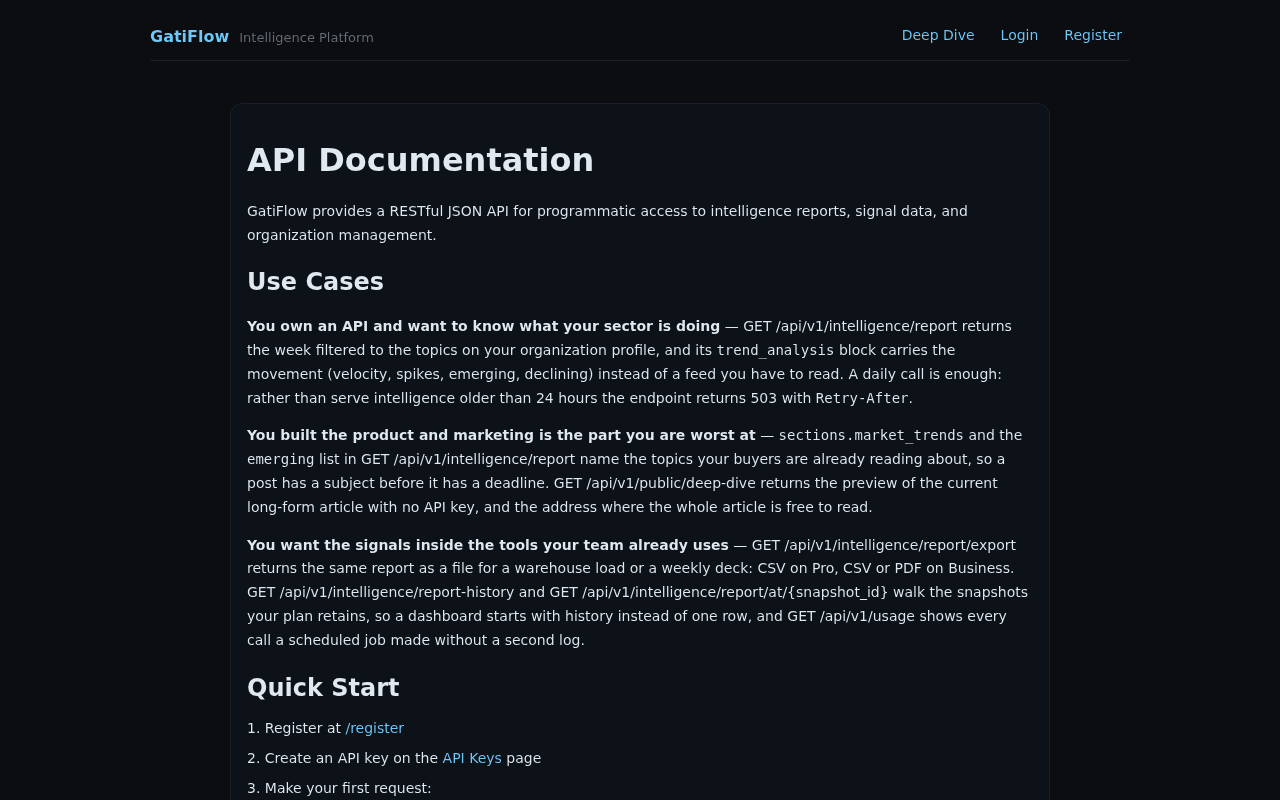
Task: Click the Retry-After code term
Action: [862, 398]
